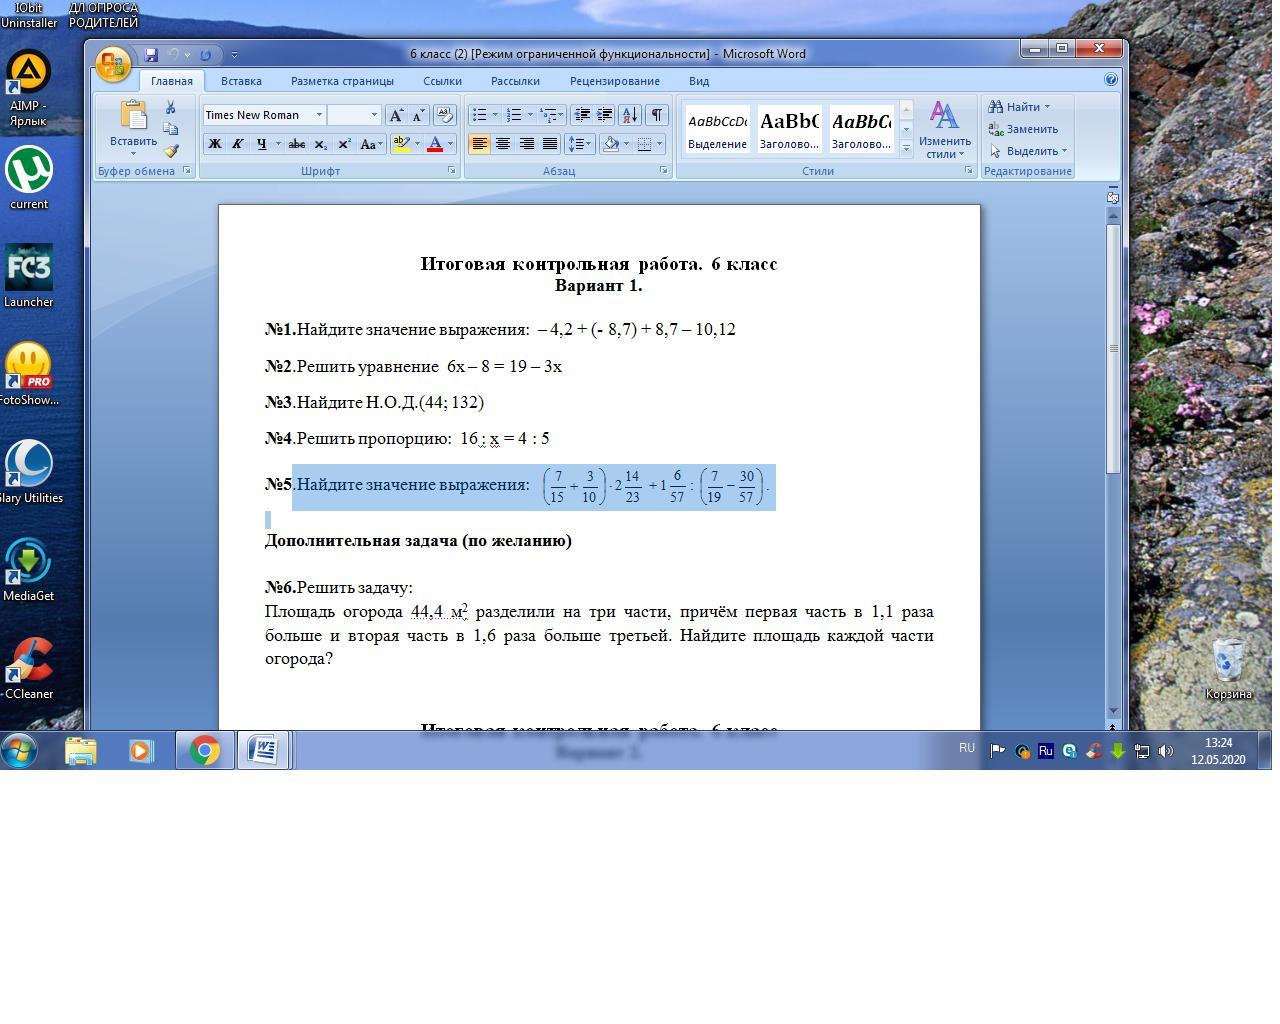1280x1024 pixels.
Task: Expand the numbered list style dropdown arrow
Action: (x=530, y=115)
